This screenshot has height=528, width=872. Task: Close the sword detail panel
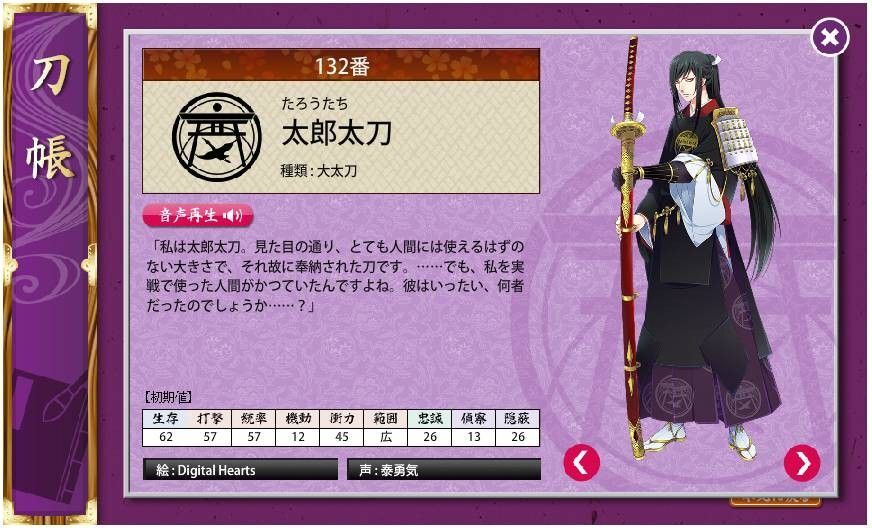pos(830,37)
